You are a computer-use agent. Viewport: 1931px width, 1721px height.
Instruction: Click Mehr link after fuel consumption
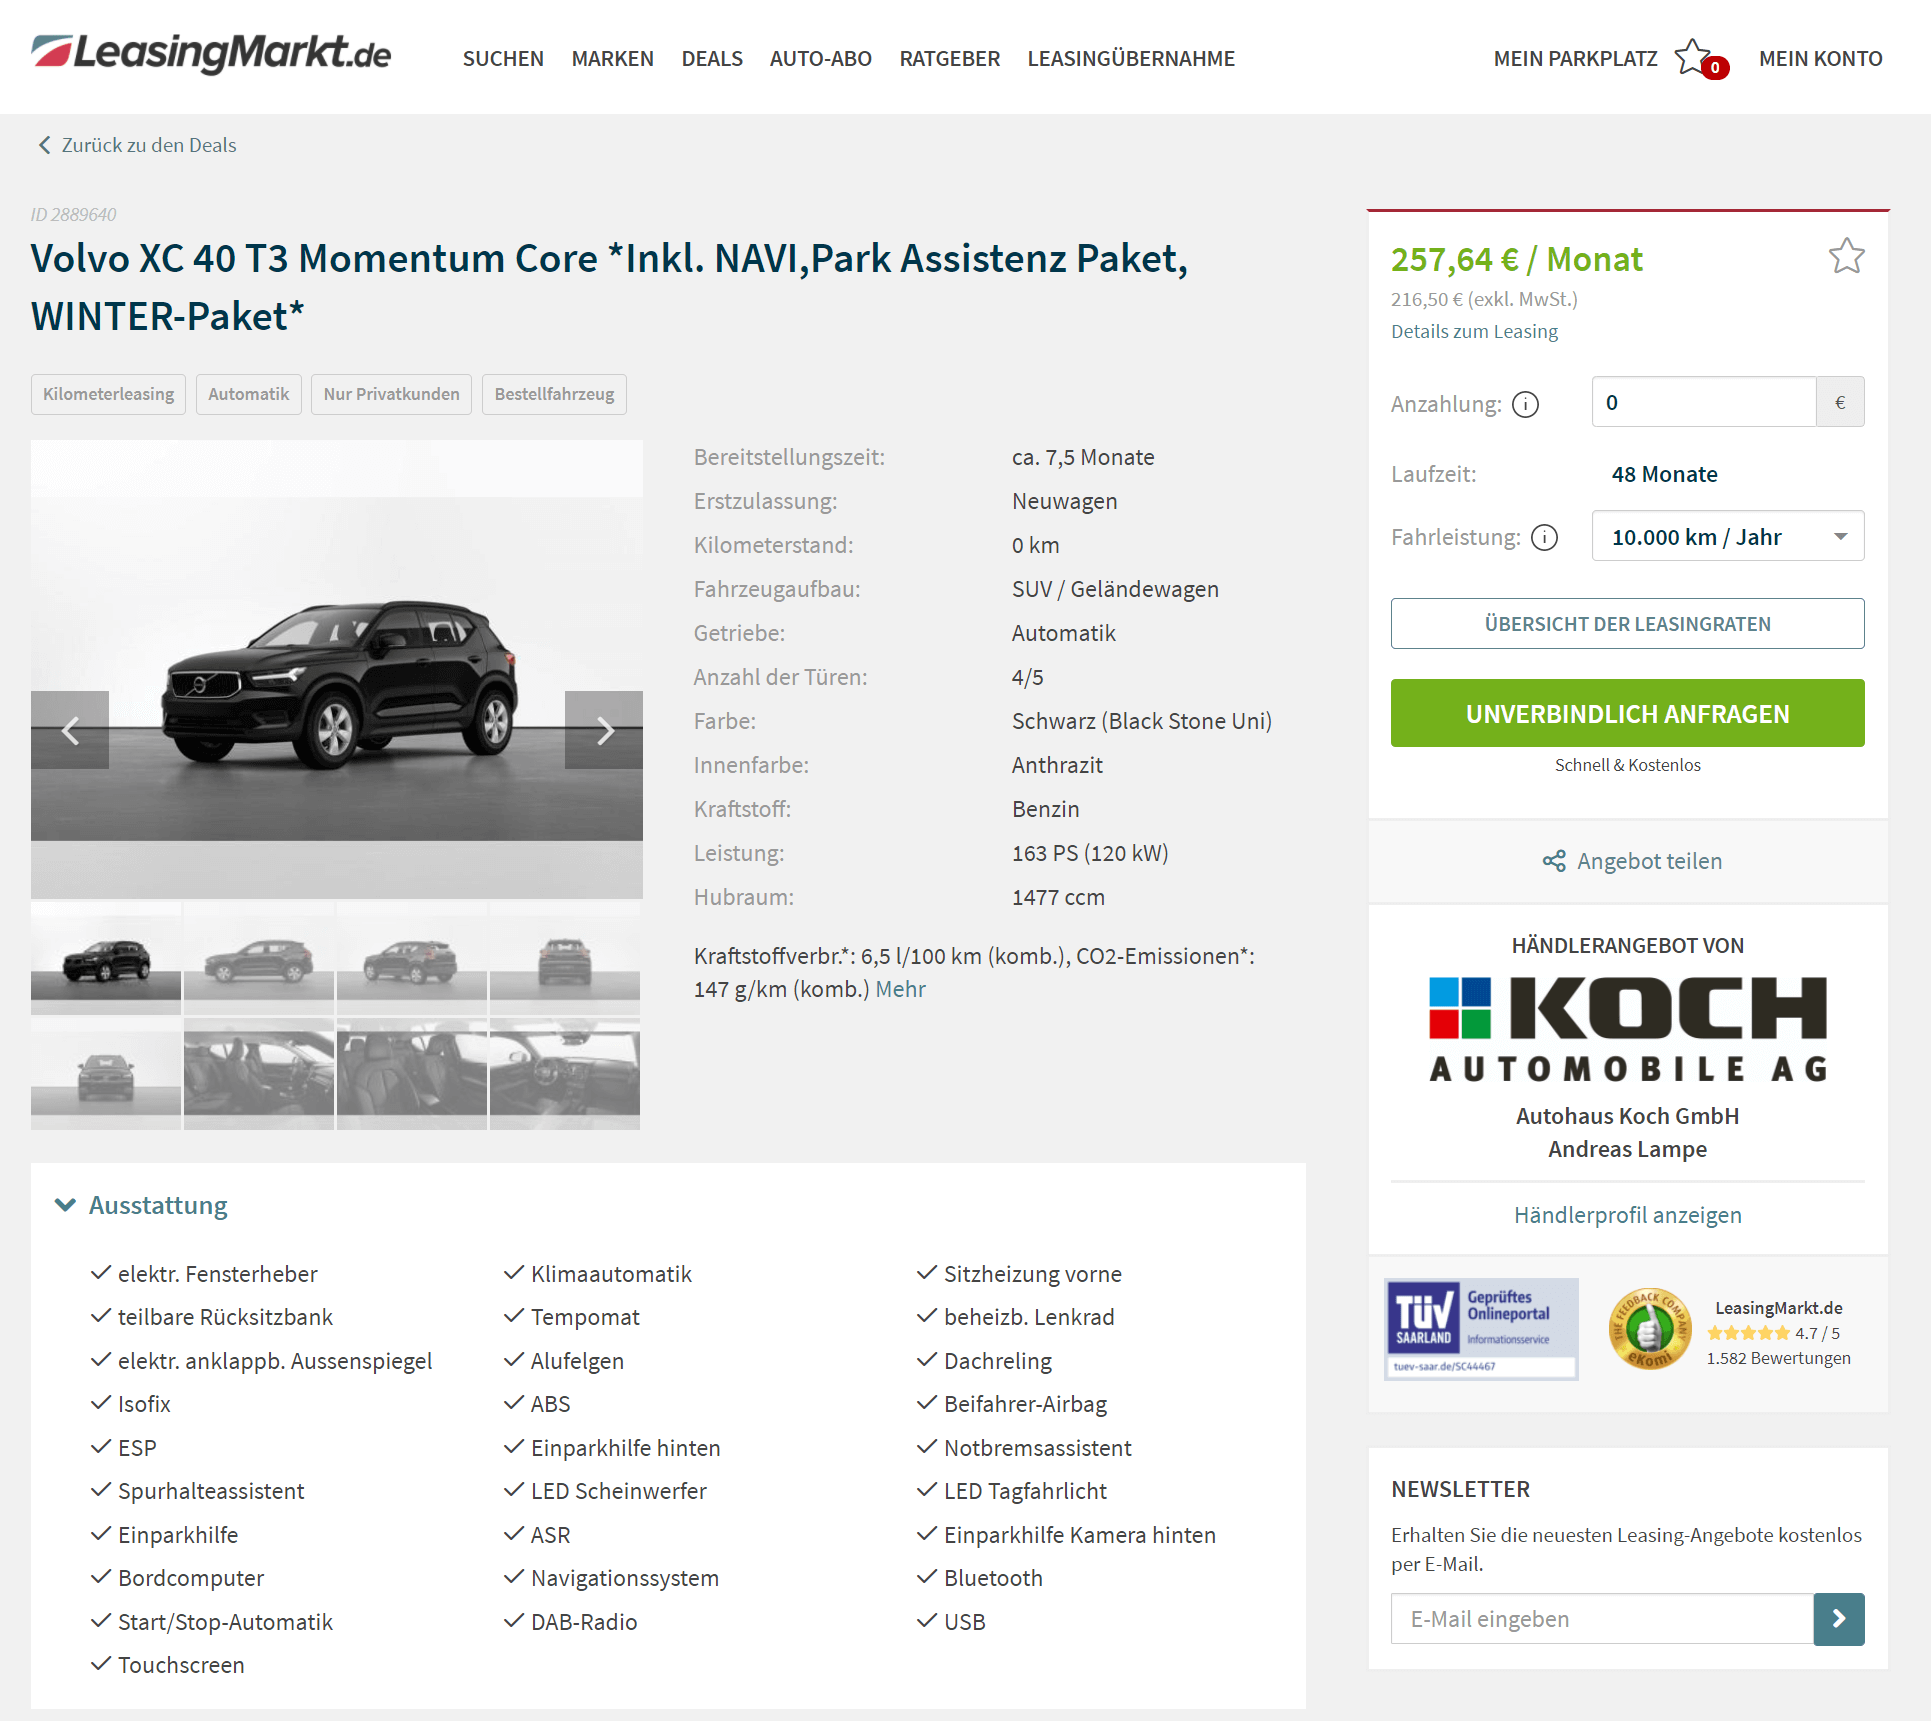tap(901, 989)
